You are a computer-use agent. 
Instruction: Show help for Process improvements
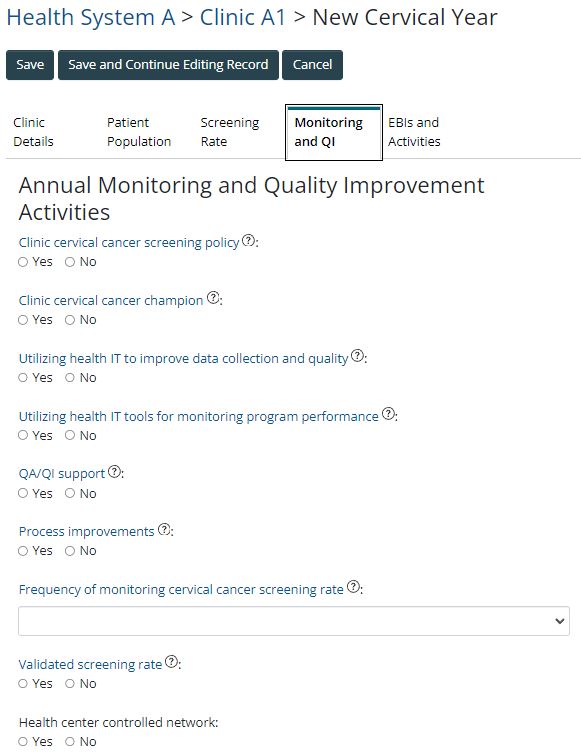pyautogui.click(x=164, y=529)
